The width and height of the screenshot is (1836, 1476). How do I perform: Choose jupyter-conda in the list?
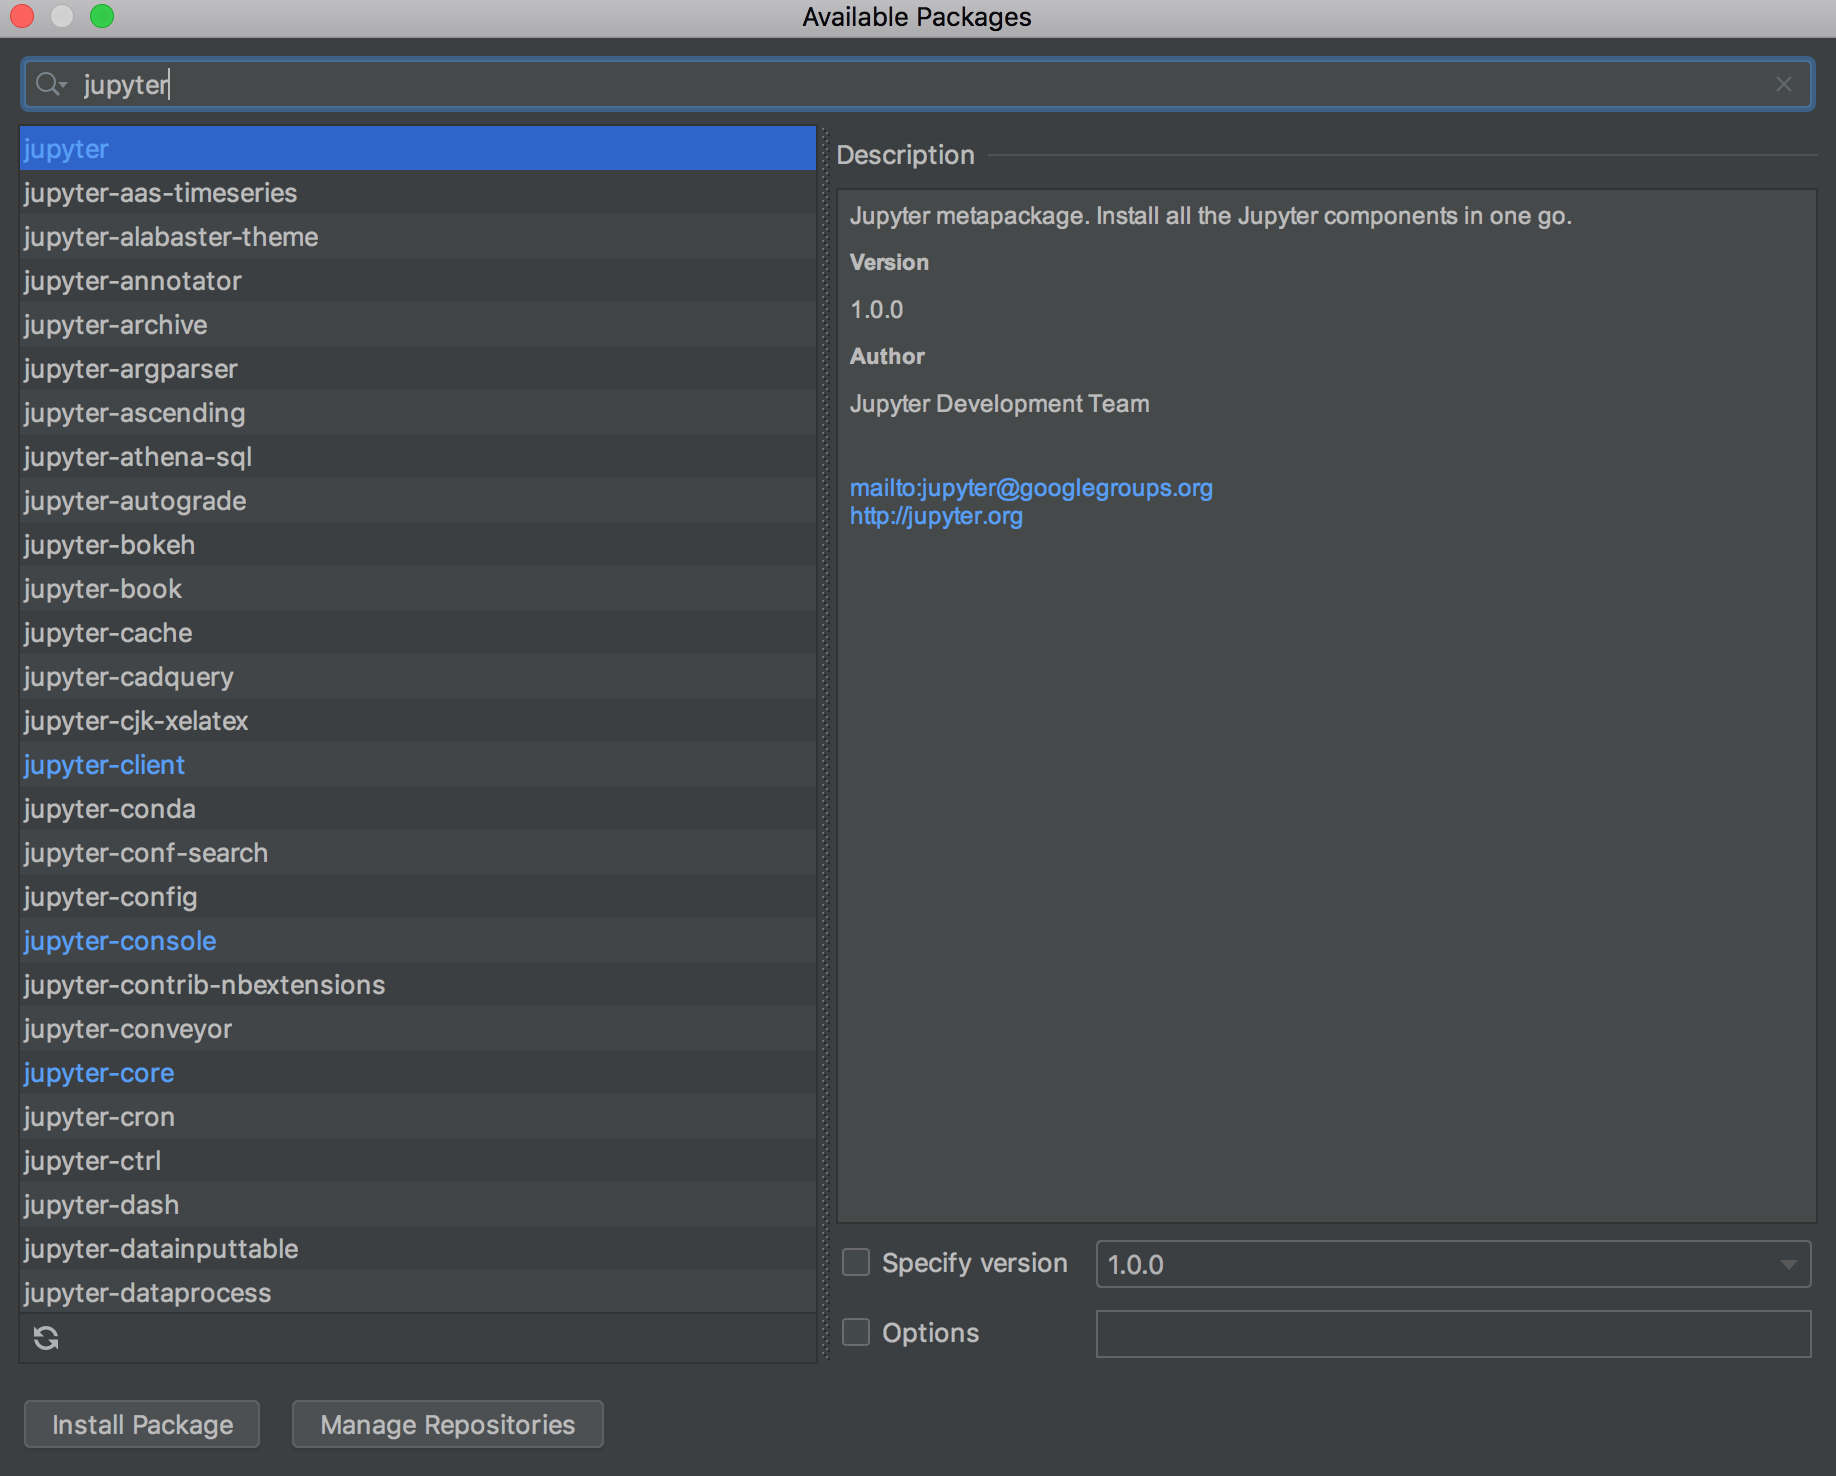(418, 808)
